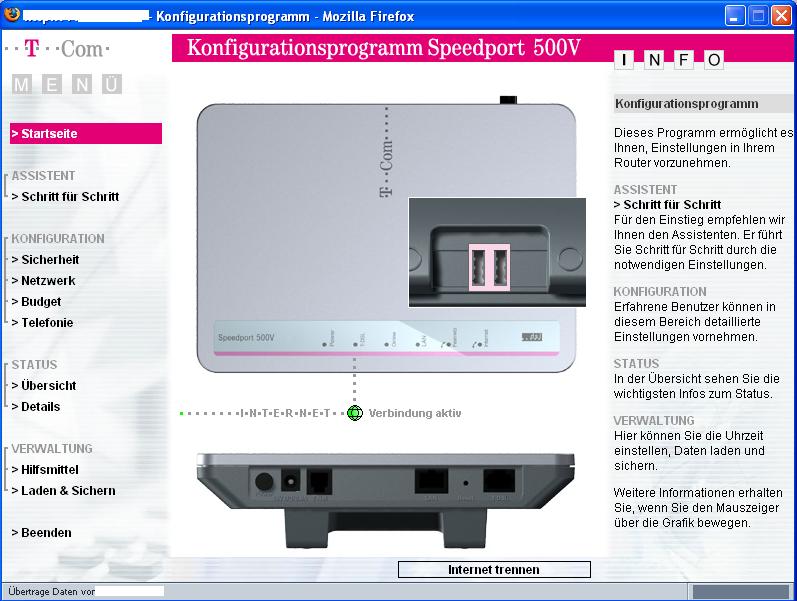Open Budget configuration
The height and width of the screenshot is (601, 797).
pyautogui.click(x=36, y=302)
